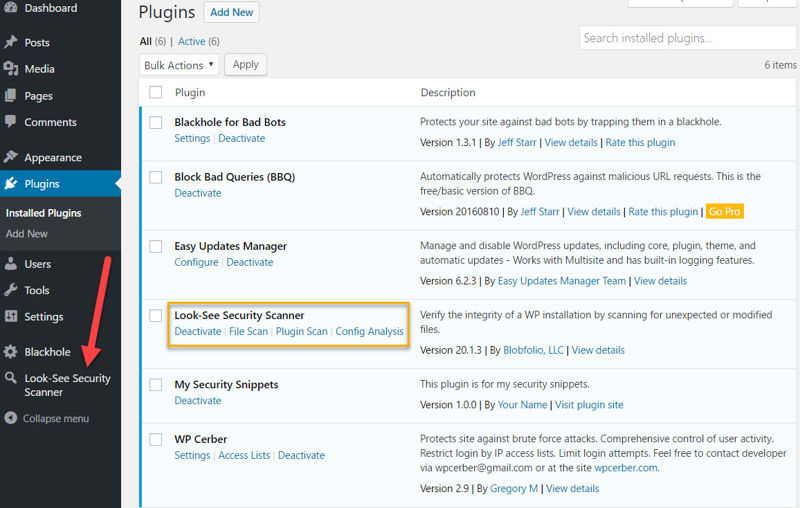Check the Look-See Security Scanner checkbox
Viewport: 800px width, 508px height.
point(156,316)
